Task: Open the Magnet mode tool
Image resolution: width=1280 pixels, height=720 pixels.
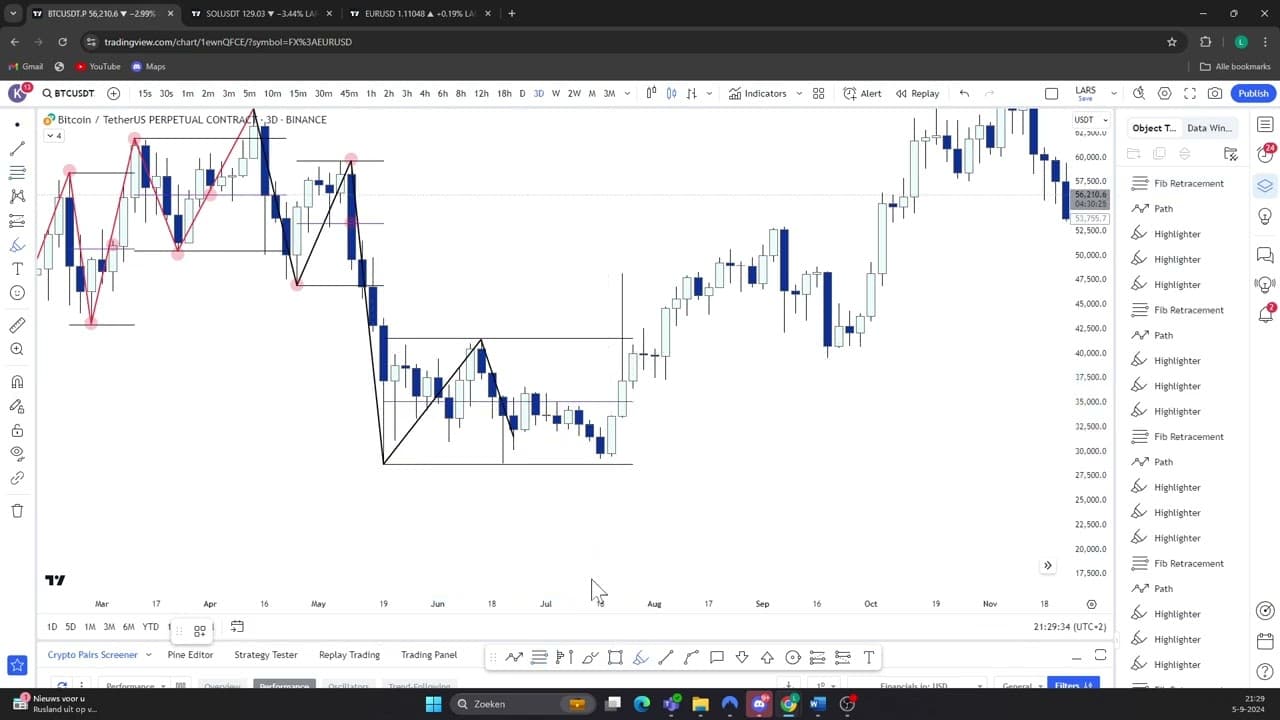Action: tap(17, 382)
